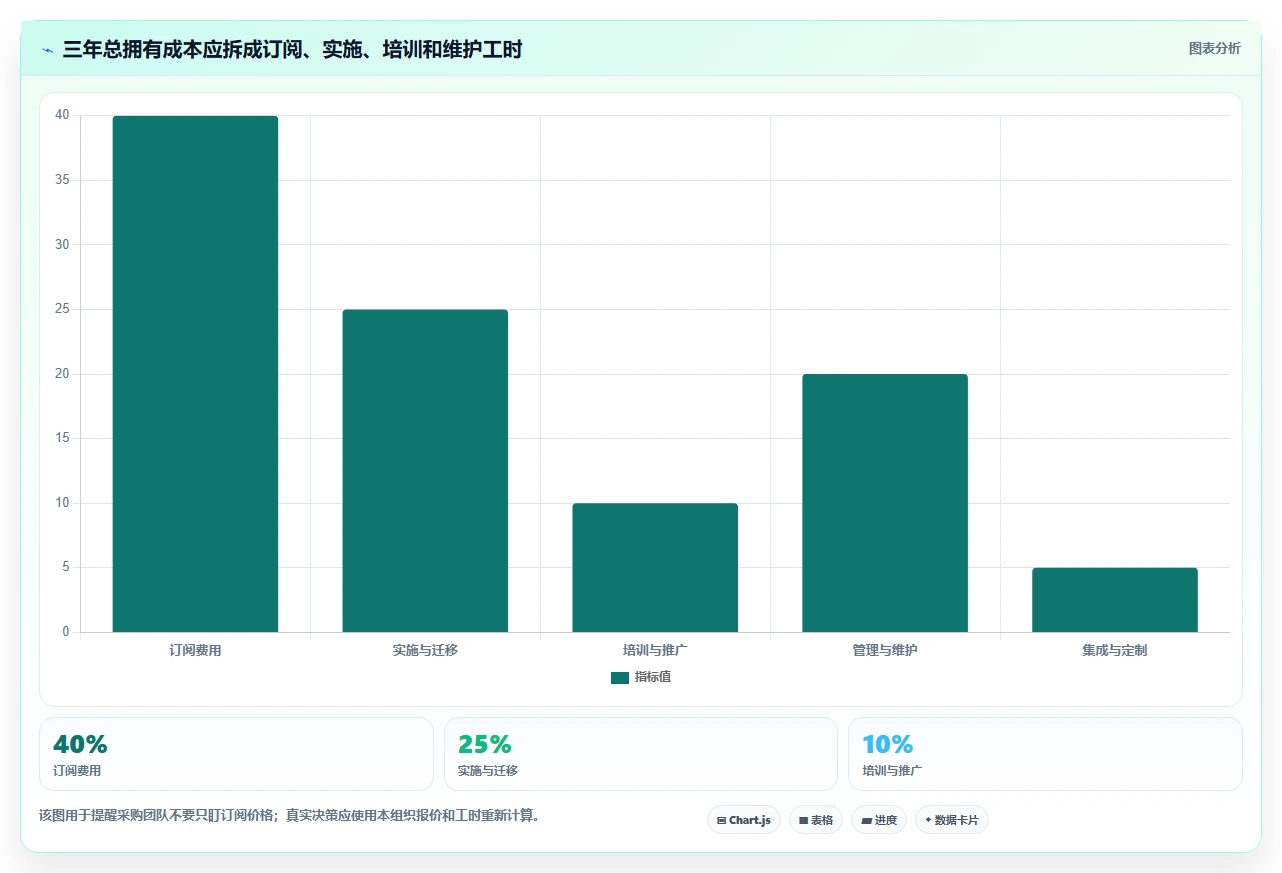Click the 实施与迁移 x-axis label
Viewport: 1282px width, 873px height.
(425, 650)
